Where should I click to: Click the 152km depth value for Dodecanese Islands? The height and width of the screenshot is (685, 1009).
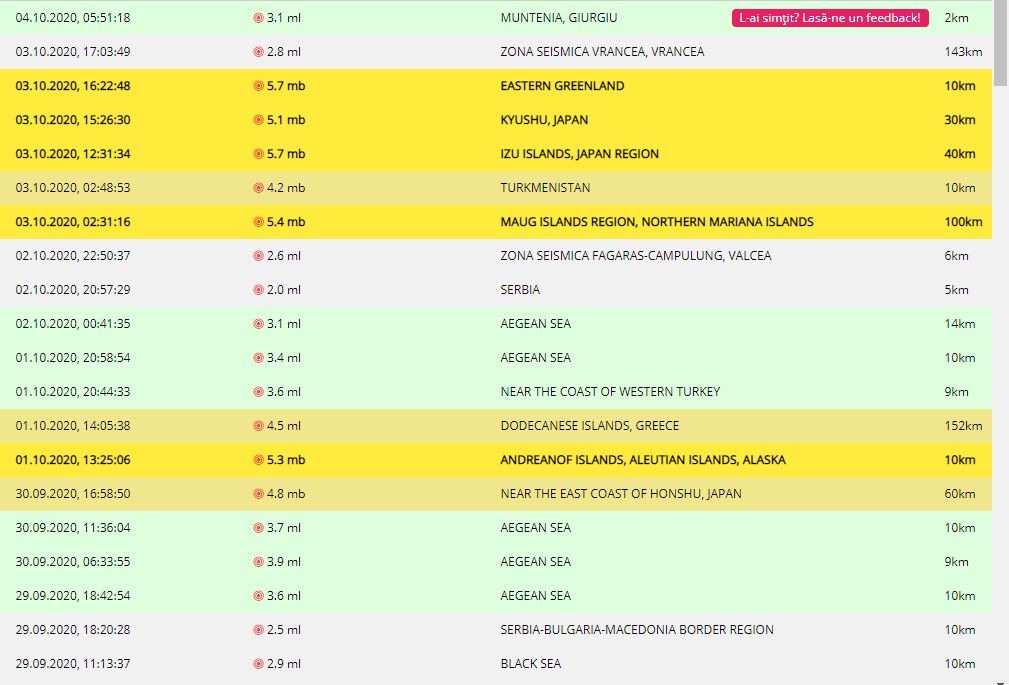click(963, 426)
